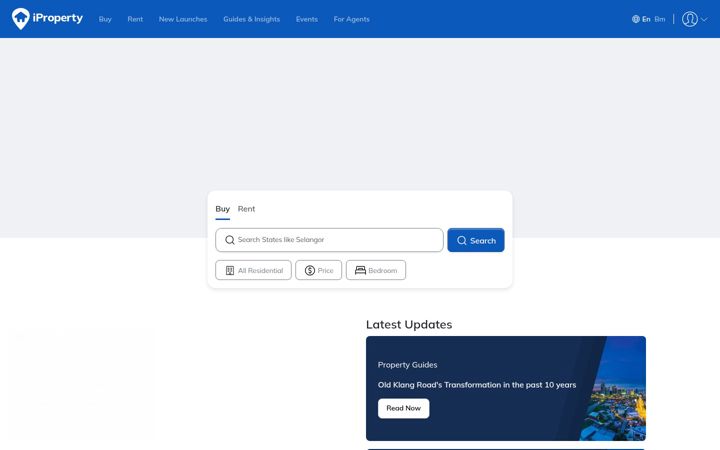Click the dollar icon on Price
This screenshot has width=720, height=450.
pos(310,270)
